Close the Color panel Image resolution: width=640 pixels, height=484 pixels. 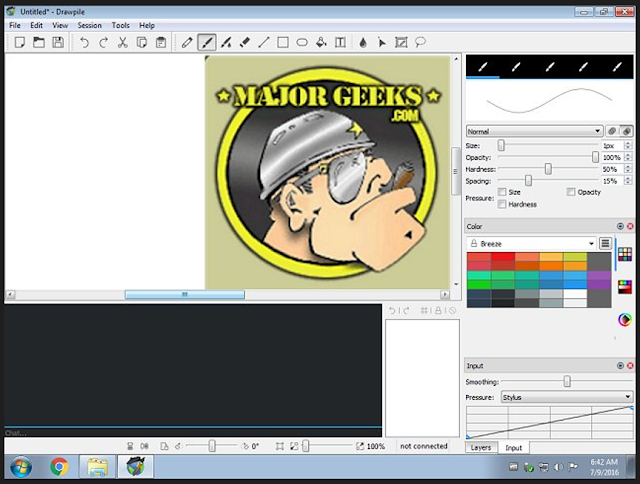[630, 226]
